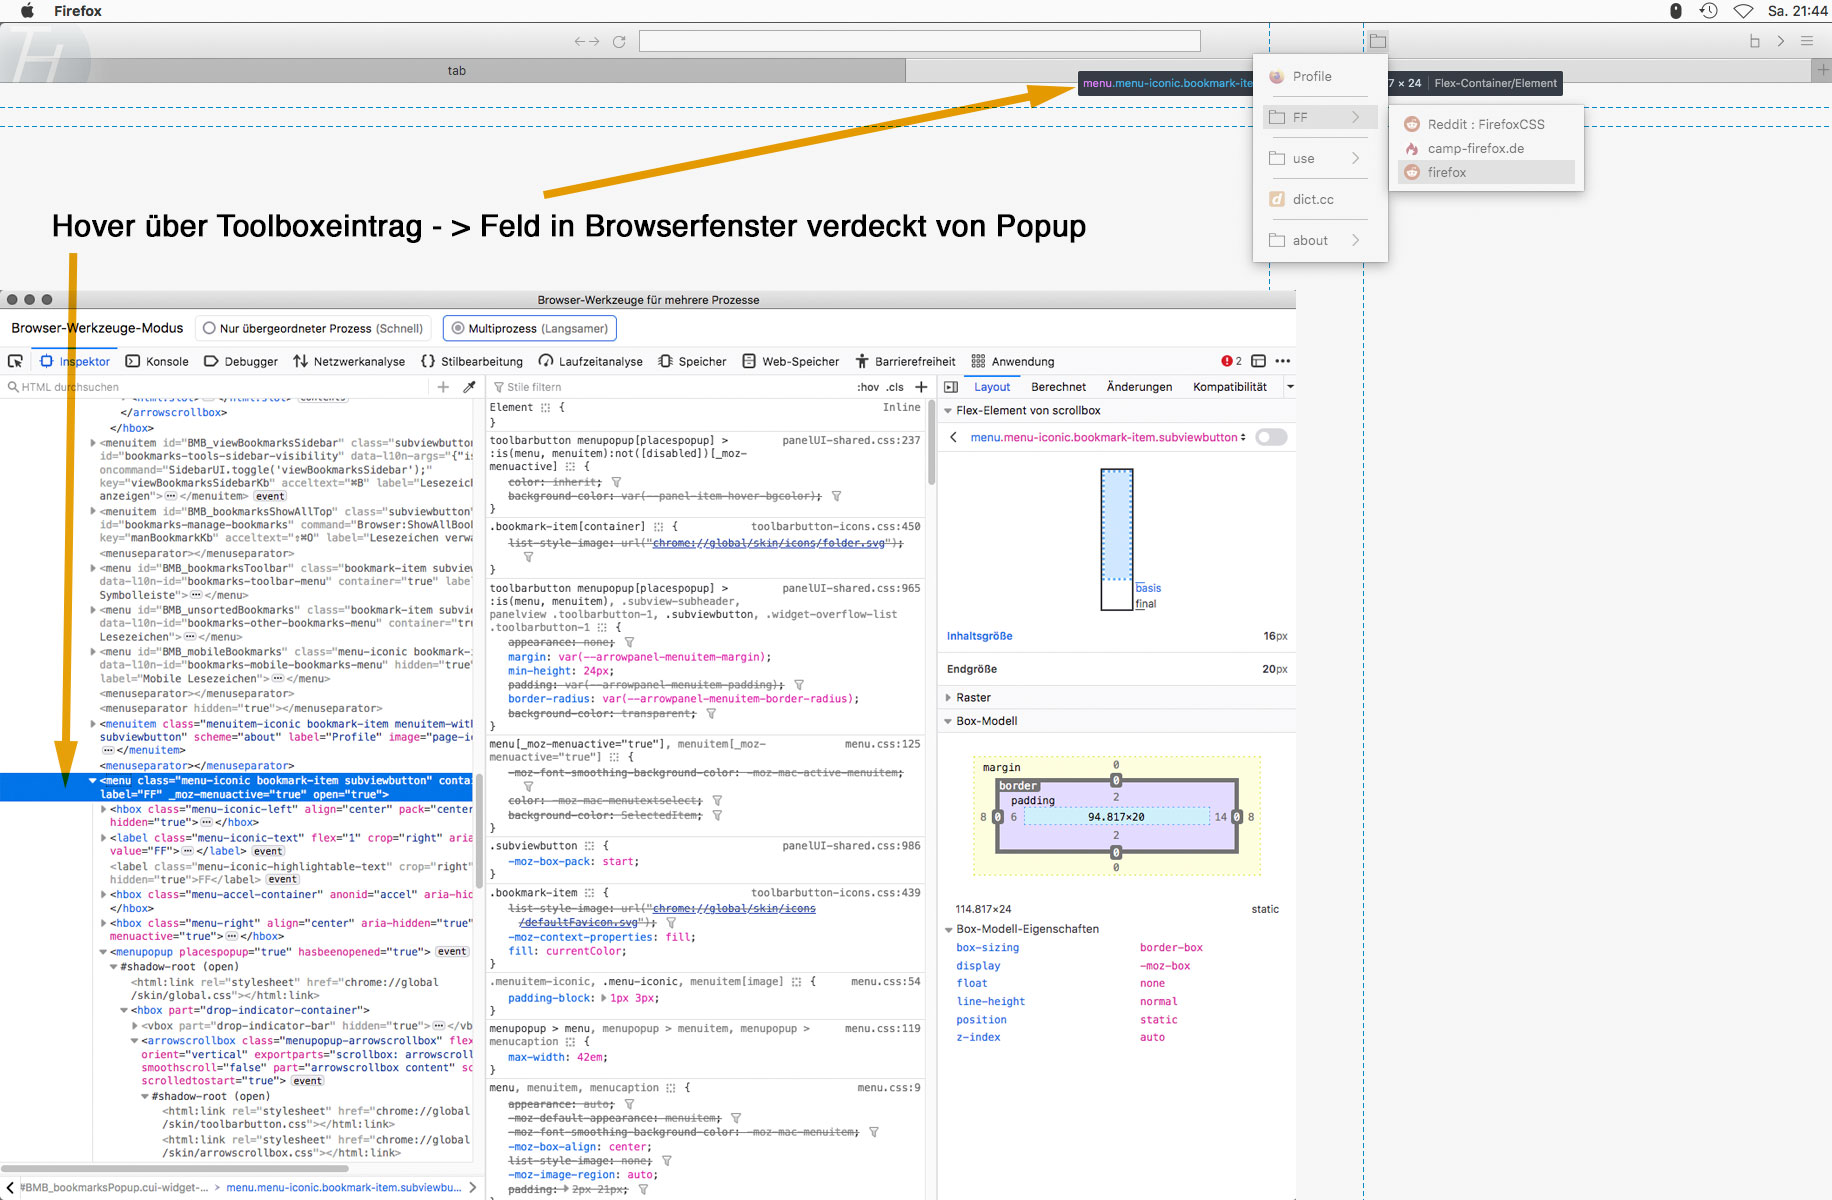
Task: Highlight the .subviewbutton selector matches
Action: point(590,846)
